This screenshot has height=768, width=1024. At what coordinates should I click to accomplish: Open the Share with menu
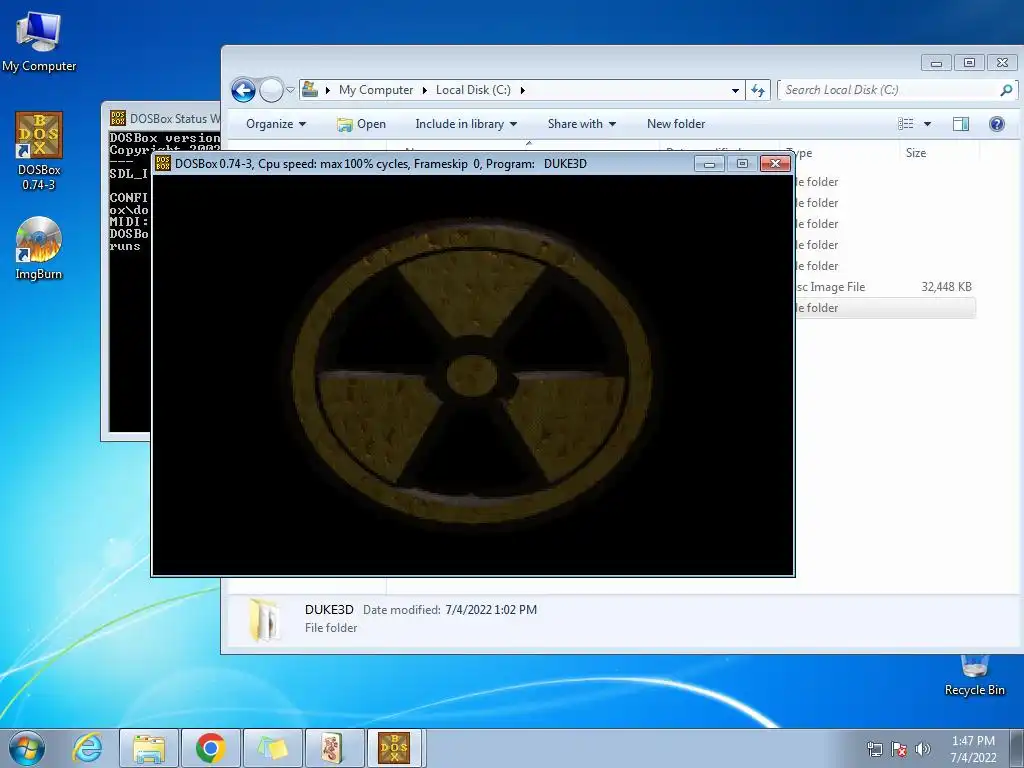coord(581,124)
